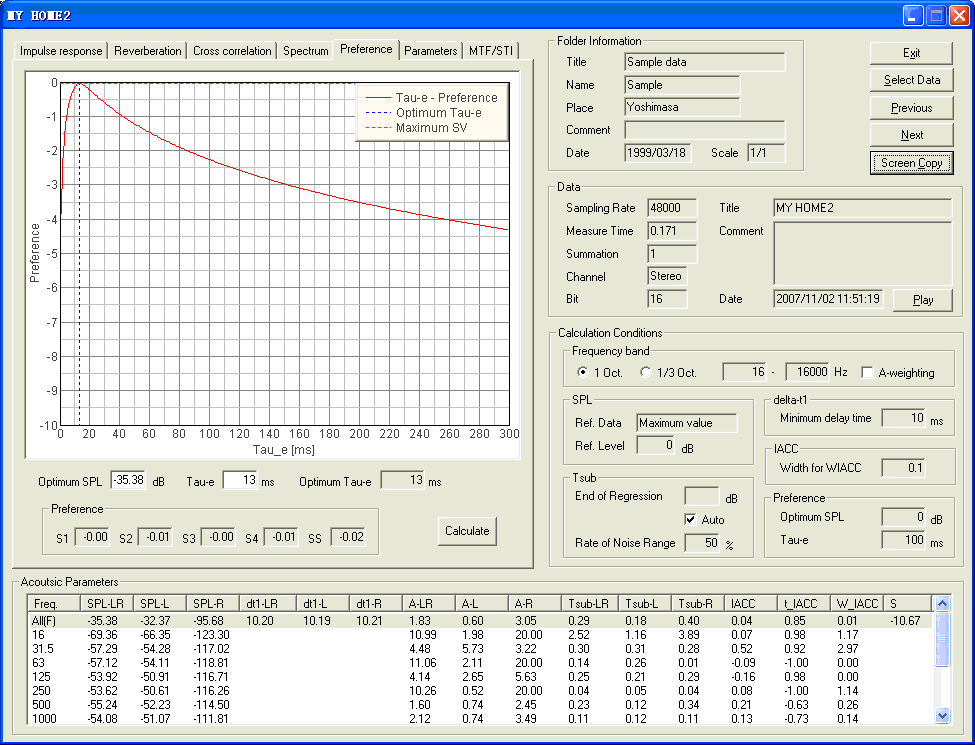Click the Scale field showing 1/1
Viewport: 975px width, 745px height.
tap(766, 153)
